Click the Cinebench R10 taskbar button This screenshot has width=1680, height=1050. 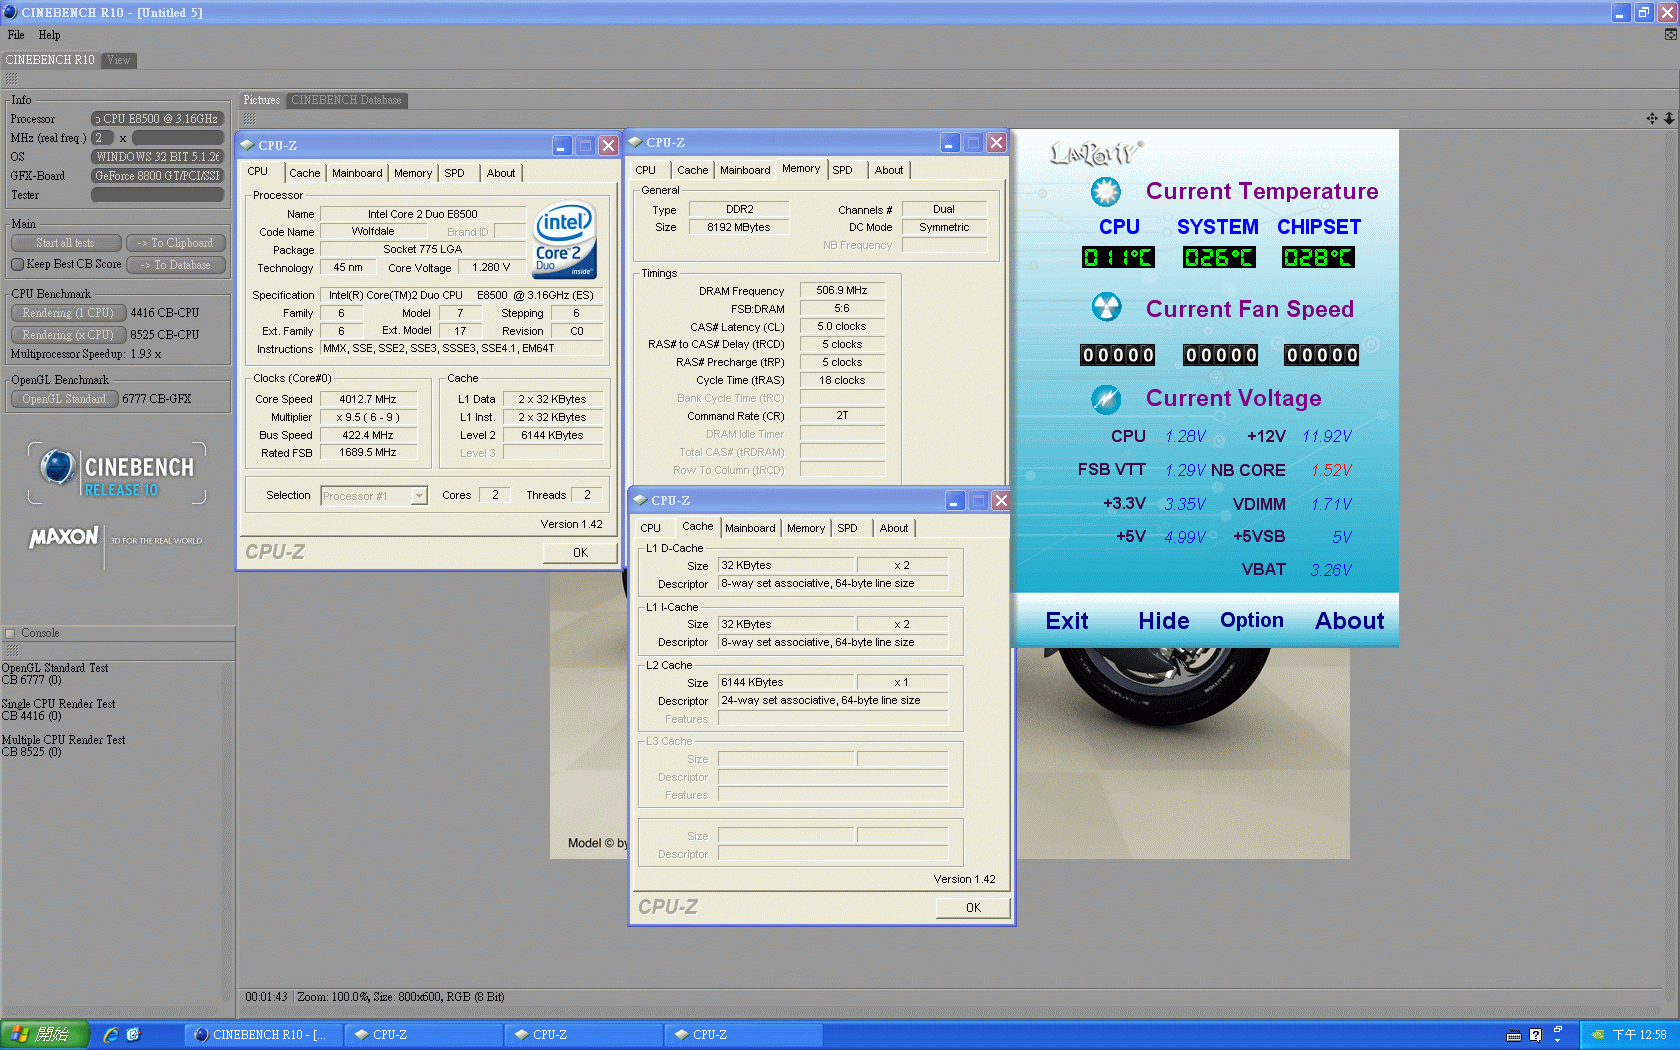pyautogui.click(x=263, y=1035)
